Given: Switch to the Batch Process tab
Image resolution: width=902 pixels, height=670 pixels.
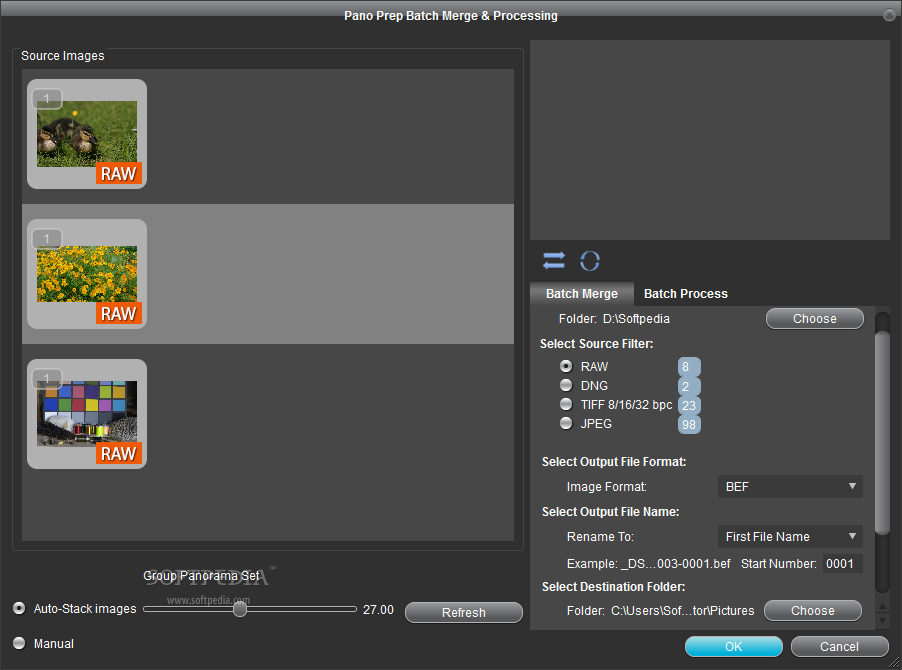Looking at the screenshot, I should point(686,294).
